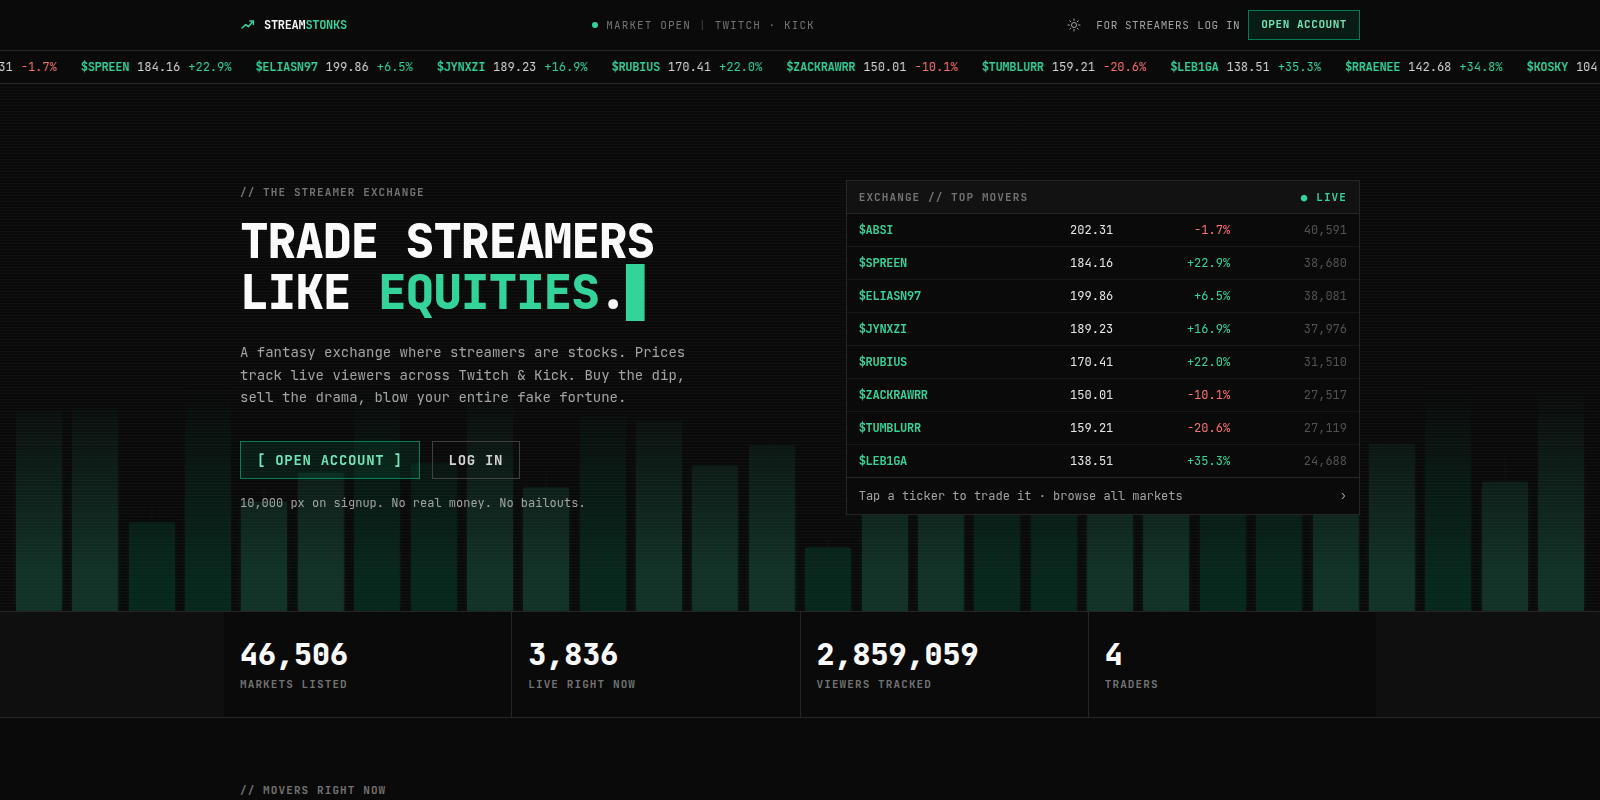
Task: Click $ELIASN97 in the scrolling ticker tape
Action: (334, 67)
